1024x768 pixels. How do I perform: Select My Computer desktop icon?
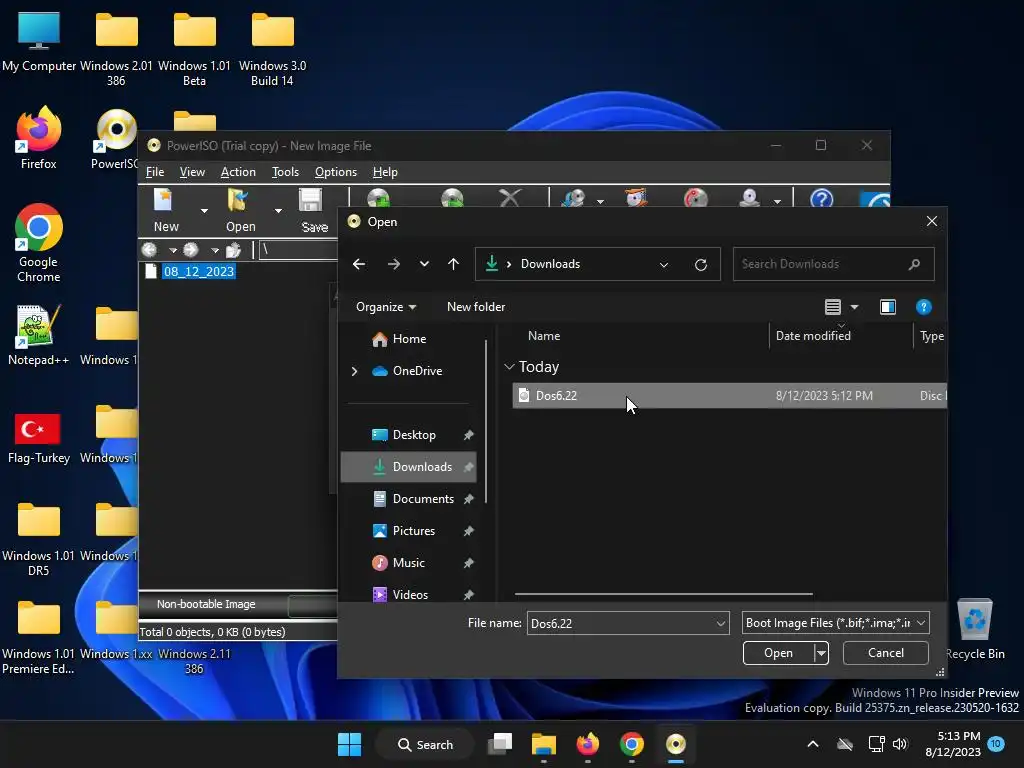pyautogui.click(x=39, y=40)
